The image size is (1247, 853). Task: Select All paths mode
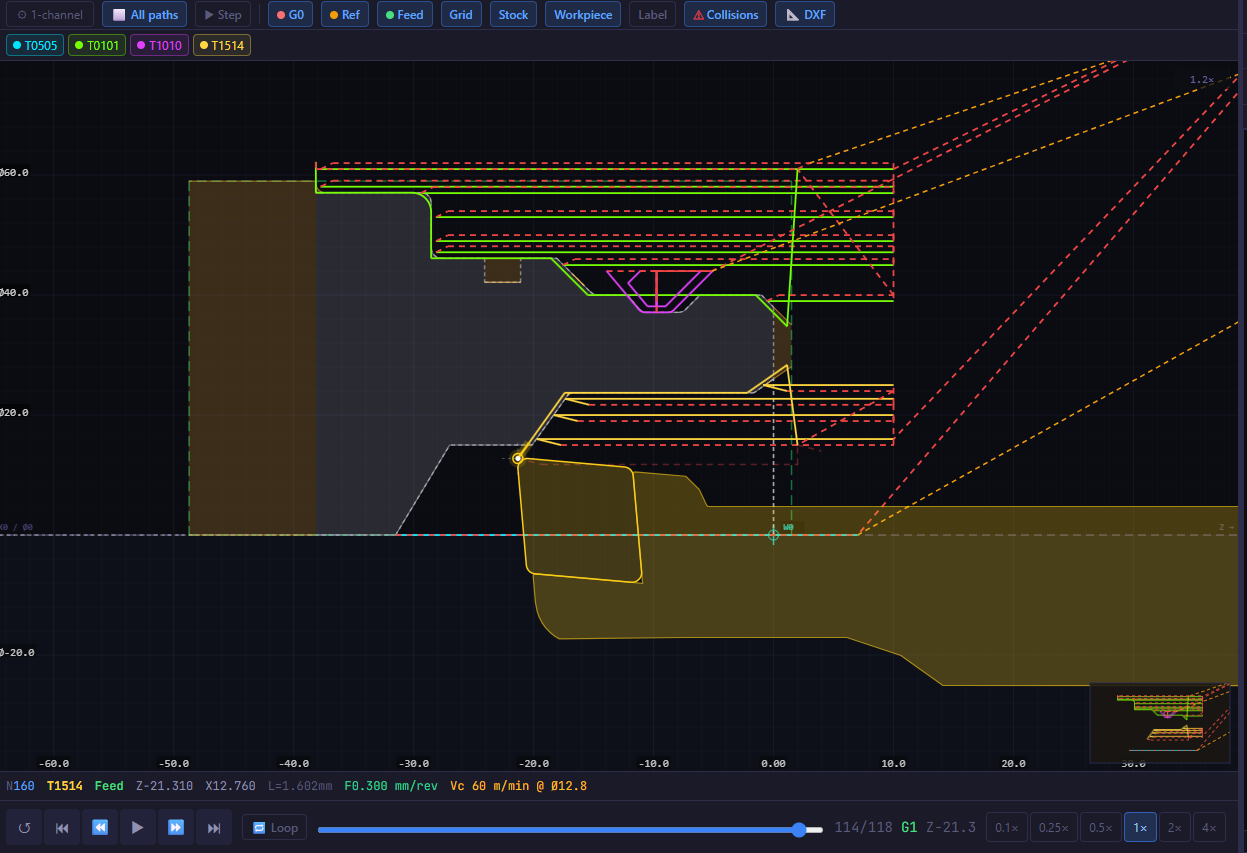145,15
